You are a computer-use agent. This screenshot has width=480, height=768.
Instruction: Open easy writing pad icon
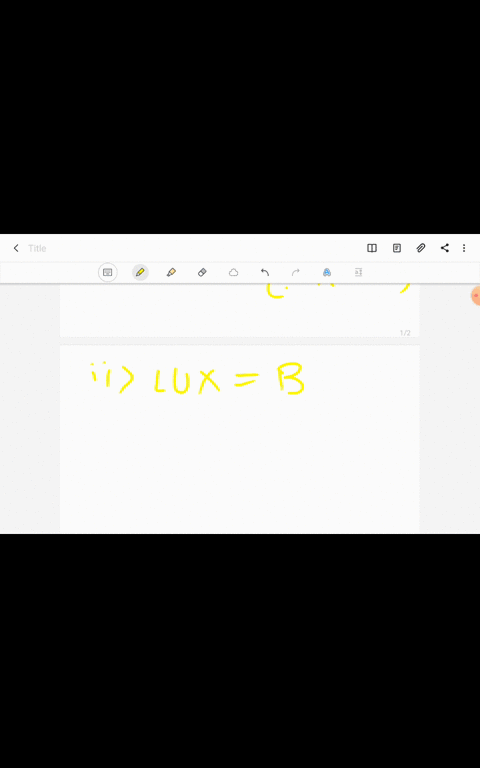(x=358, y=272)
